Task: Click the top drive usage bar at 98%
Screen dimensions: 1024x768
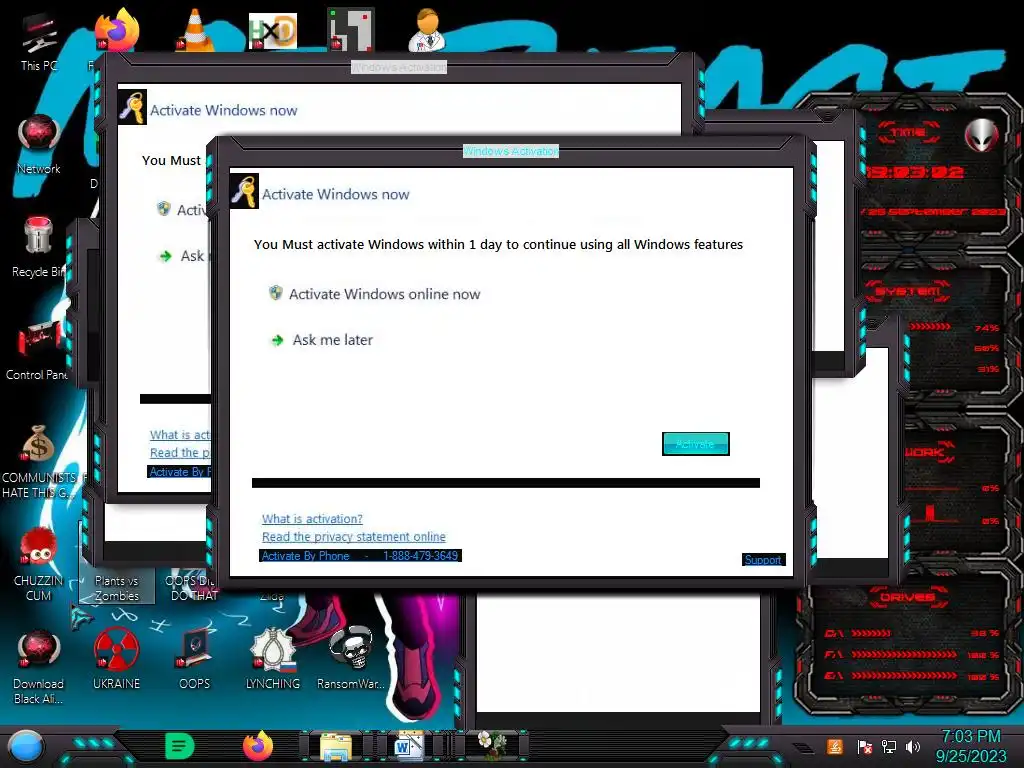Action: [x=871, y=633]
